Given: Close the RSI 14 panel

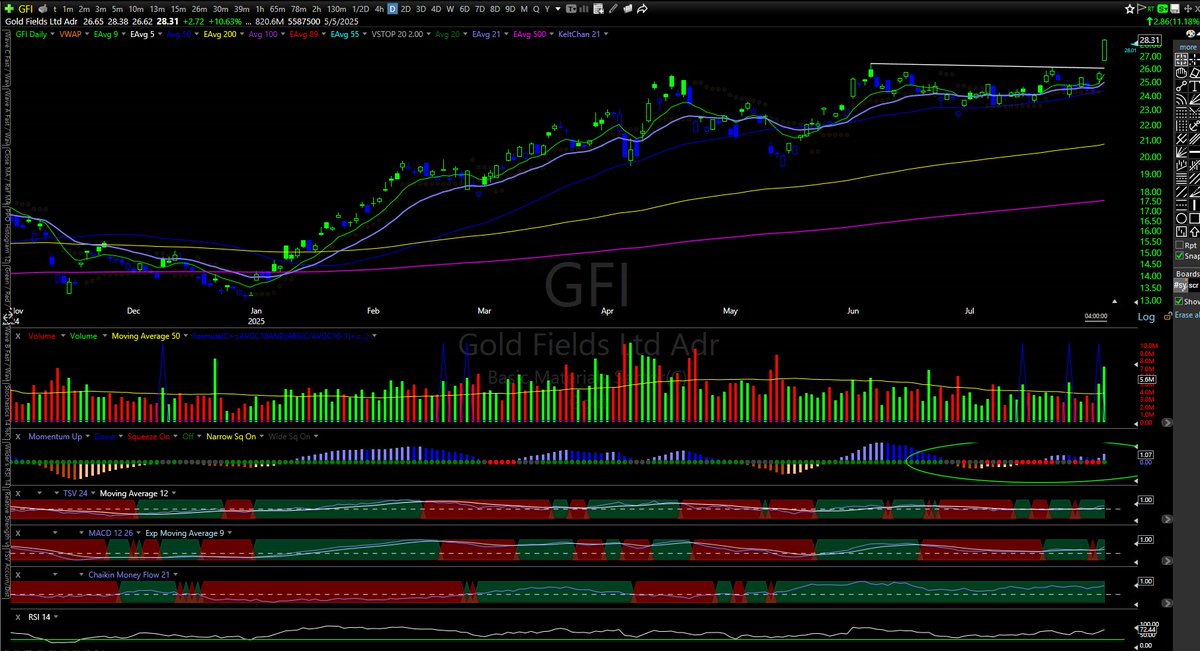Looking at the screenshot, I should (x=18, y=617).
